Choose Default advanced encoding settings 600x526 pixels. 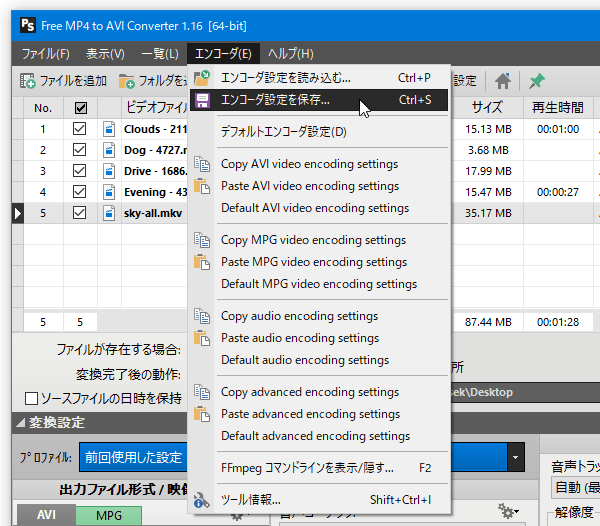[x=319, y=436]
